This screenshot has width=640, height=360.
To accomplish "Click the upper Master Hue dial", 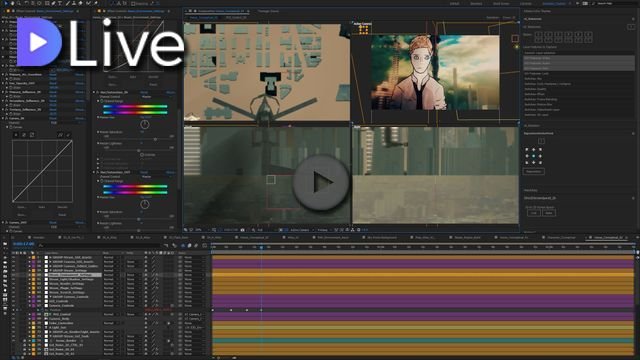I will point(144,124).
